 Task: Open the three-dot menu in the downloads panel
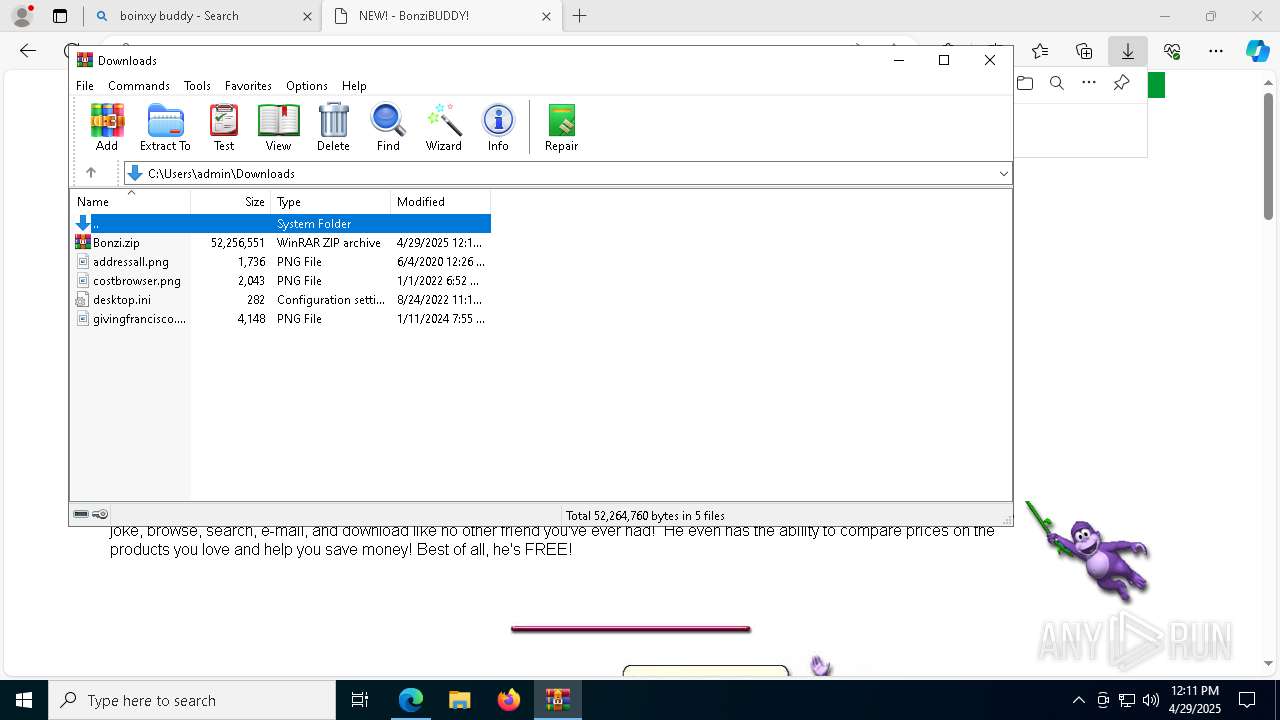pos(1089,83)
